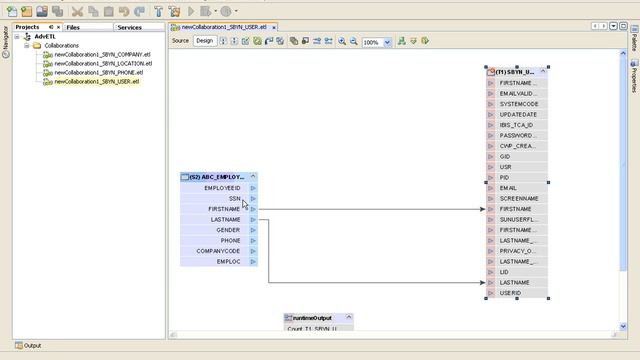This screenshot has width=640, height=360.
Task: Click the Open Project toolbar icon
Action: point(42,11)
